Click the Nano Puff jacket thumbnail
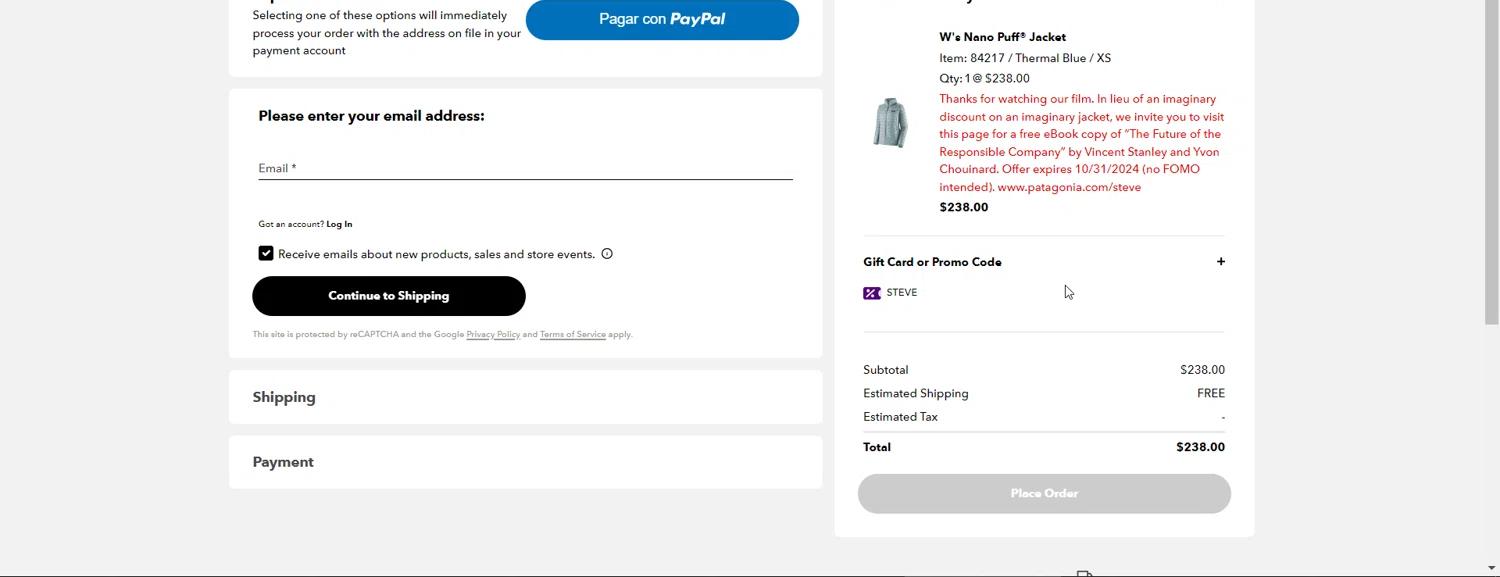1500x577 pixels. click(x=890, y=123)
